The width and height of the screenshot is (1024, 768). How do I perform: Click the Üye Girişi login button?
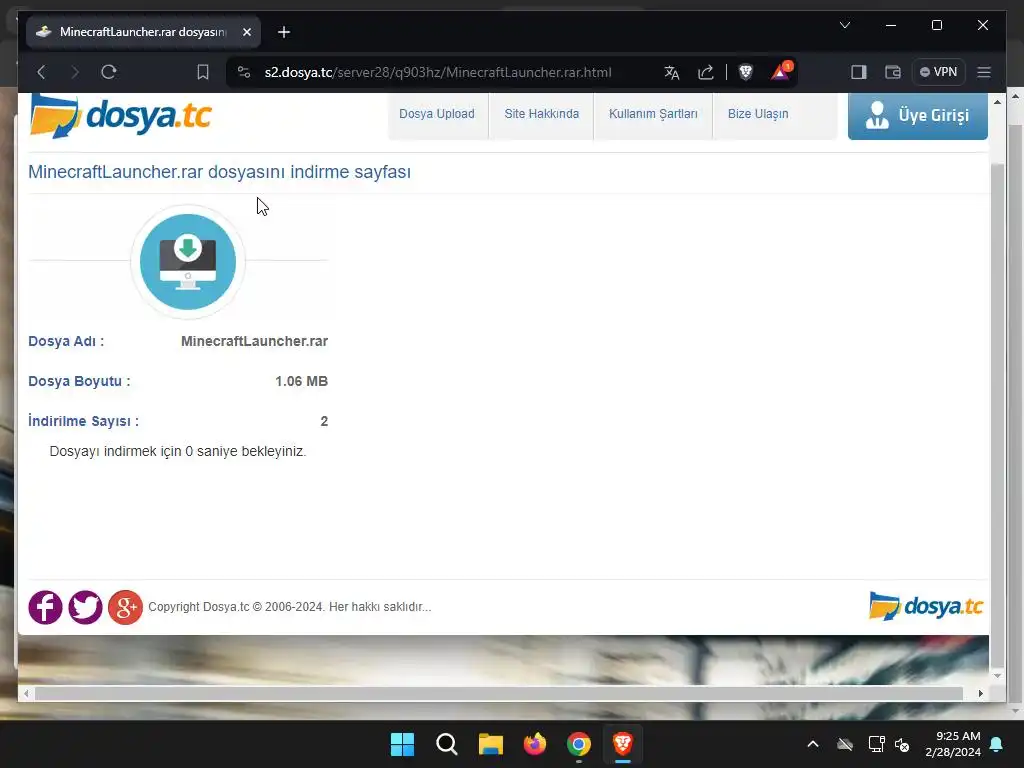point(918,116)
